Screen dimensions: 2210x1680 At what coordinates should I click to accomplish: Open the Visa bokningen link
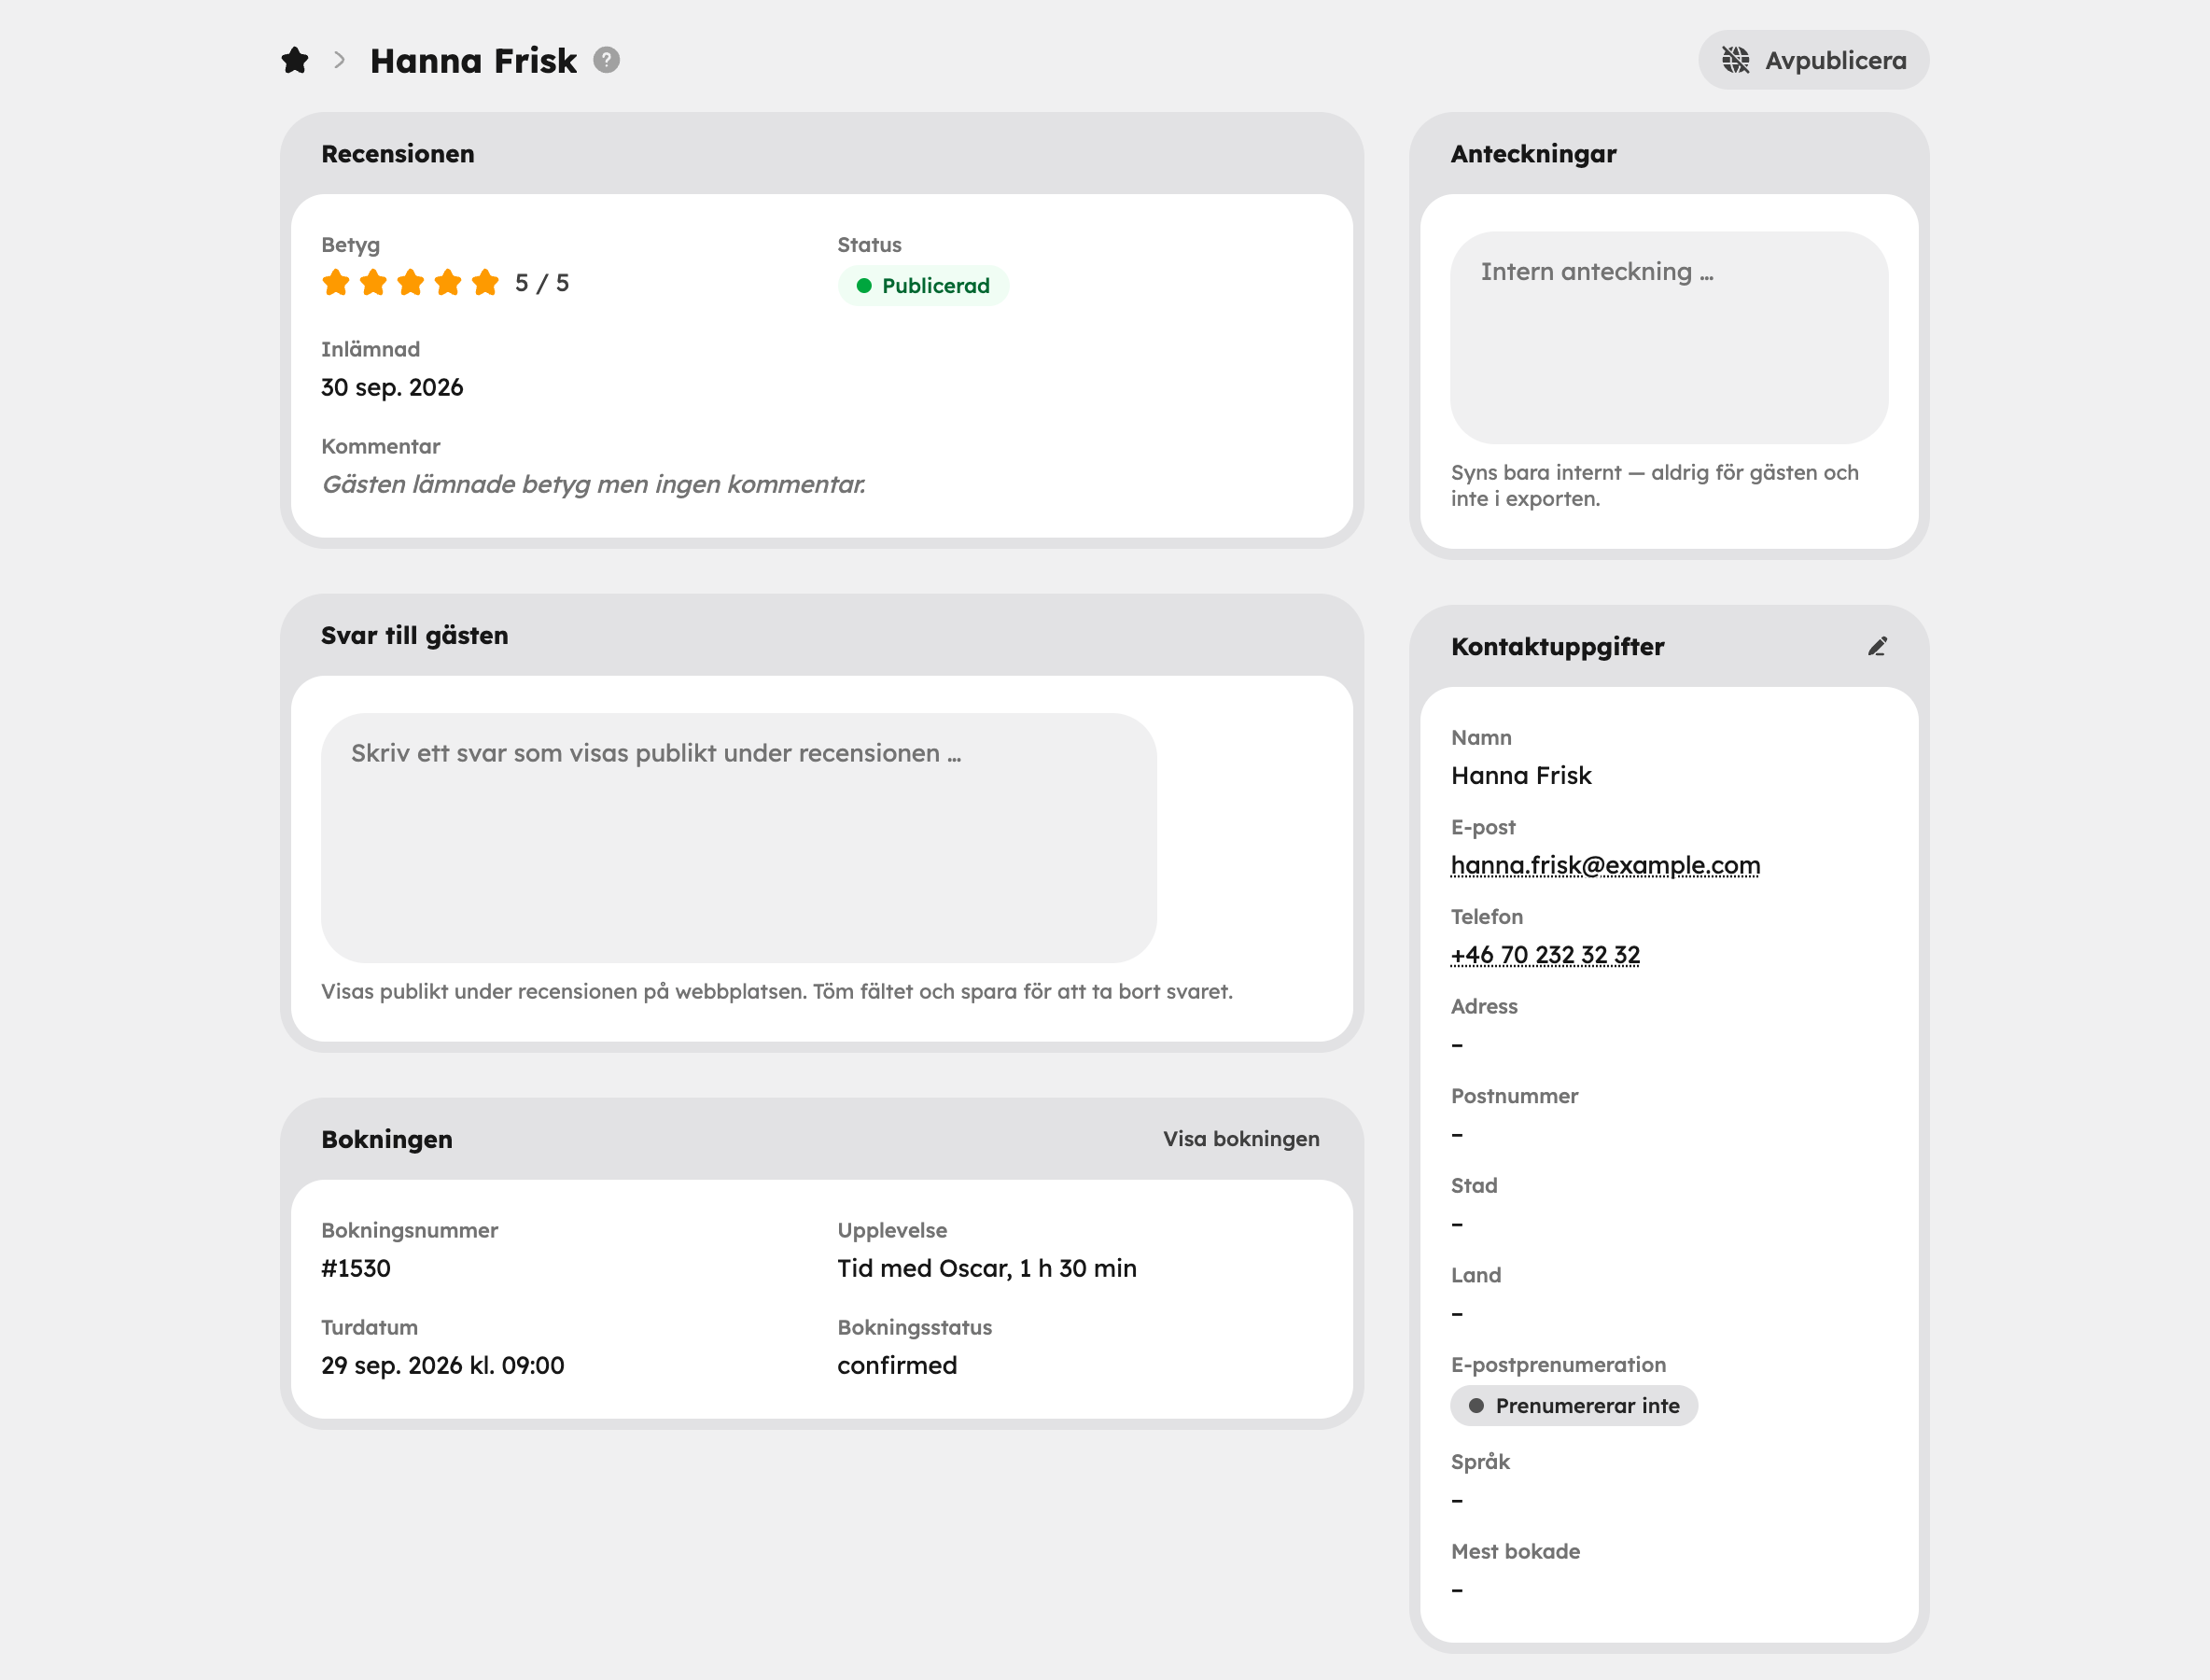pyautogui.click(x=1240, y=1139)
